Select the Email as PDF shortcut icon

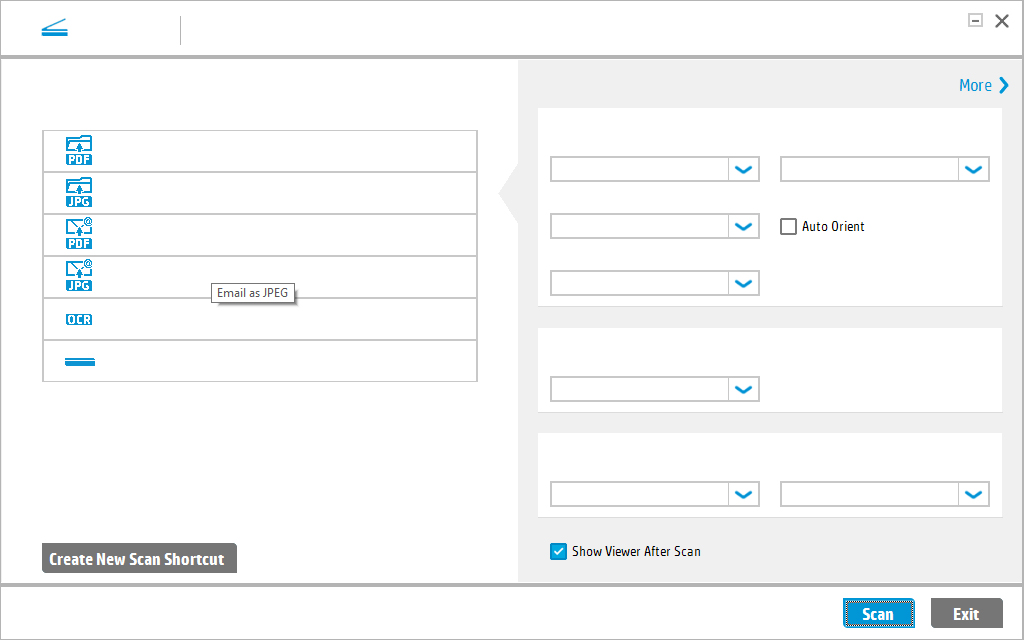click(x=79, y=234)
